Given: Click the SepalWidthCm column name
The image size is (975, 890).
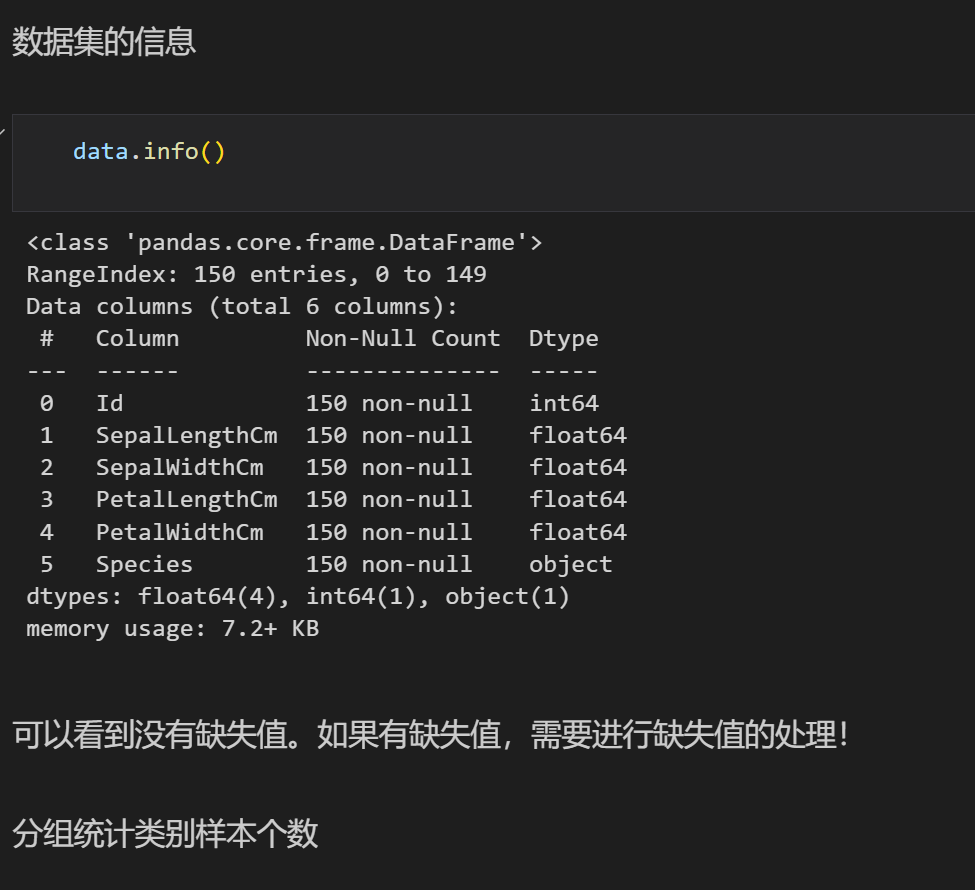Looking at the screenshot, I should point(180,468).
